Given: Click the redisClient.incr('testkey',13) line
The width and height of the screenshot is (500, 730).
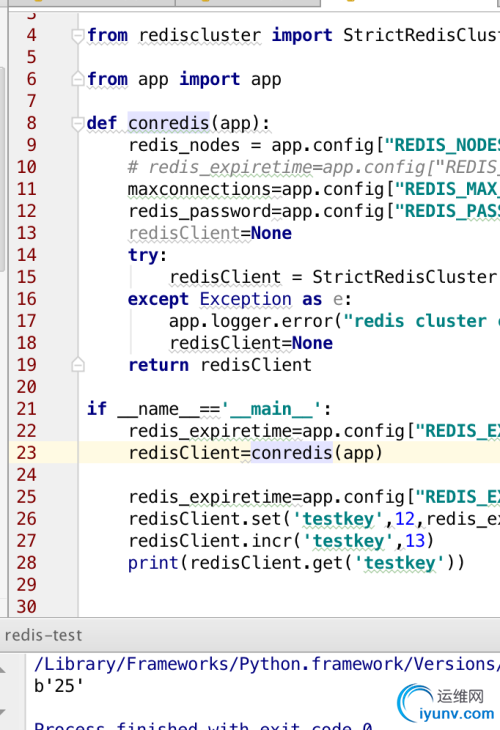Looking at the screenshot, I should click(x=281, y=541).
